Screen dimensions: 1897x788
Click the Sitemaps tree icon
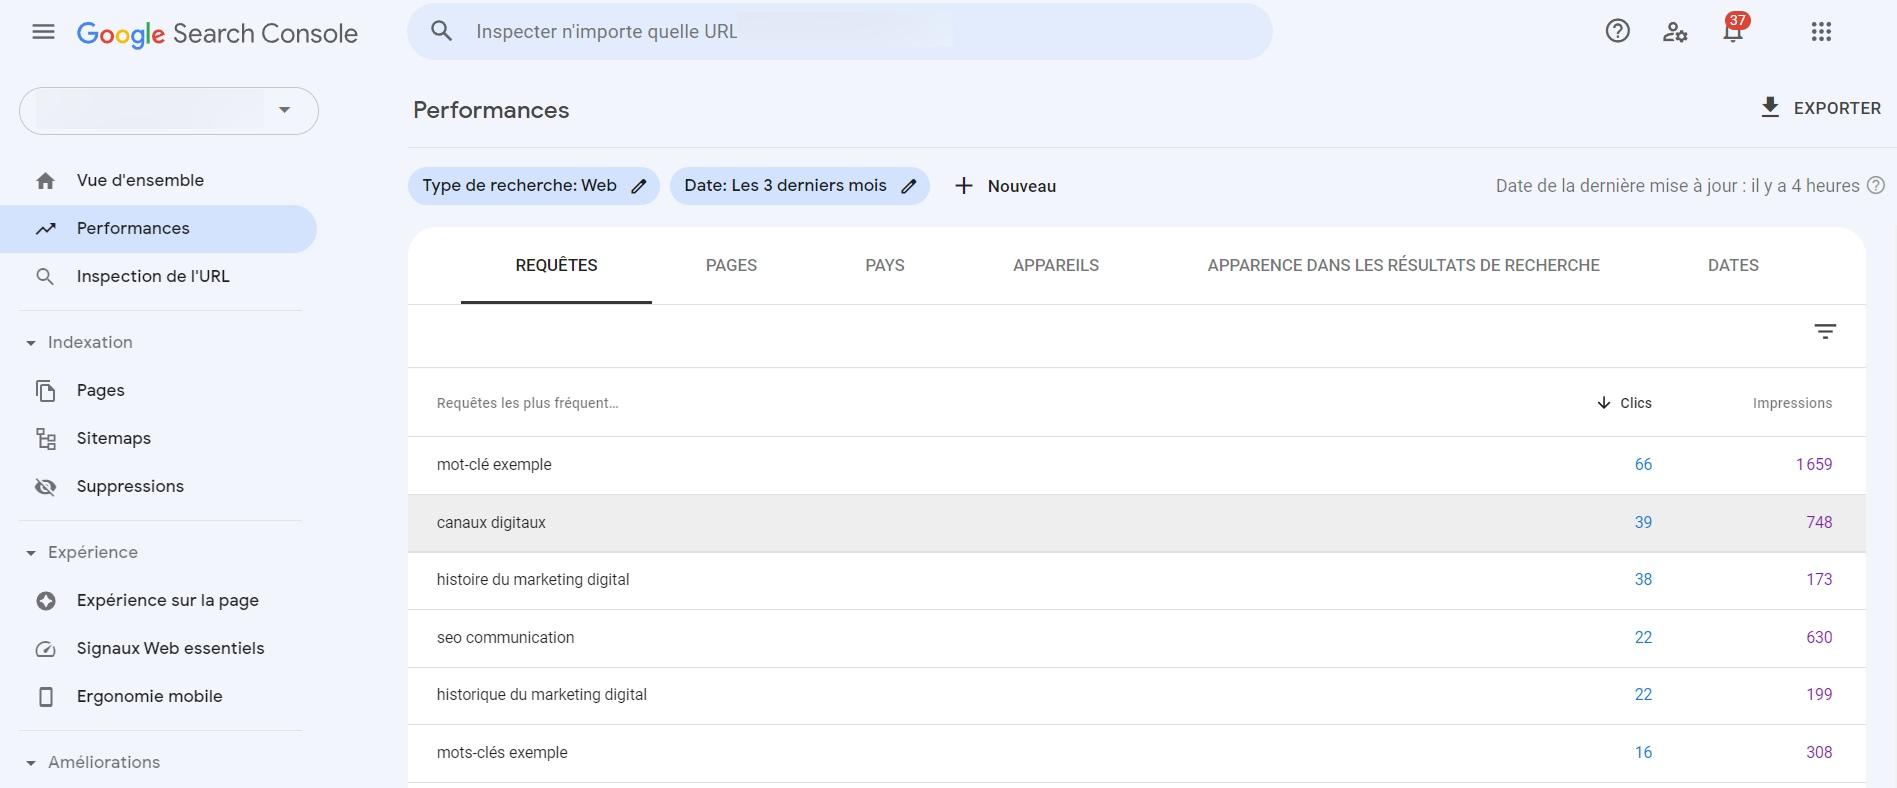[x=45, y=439]
